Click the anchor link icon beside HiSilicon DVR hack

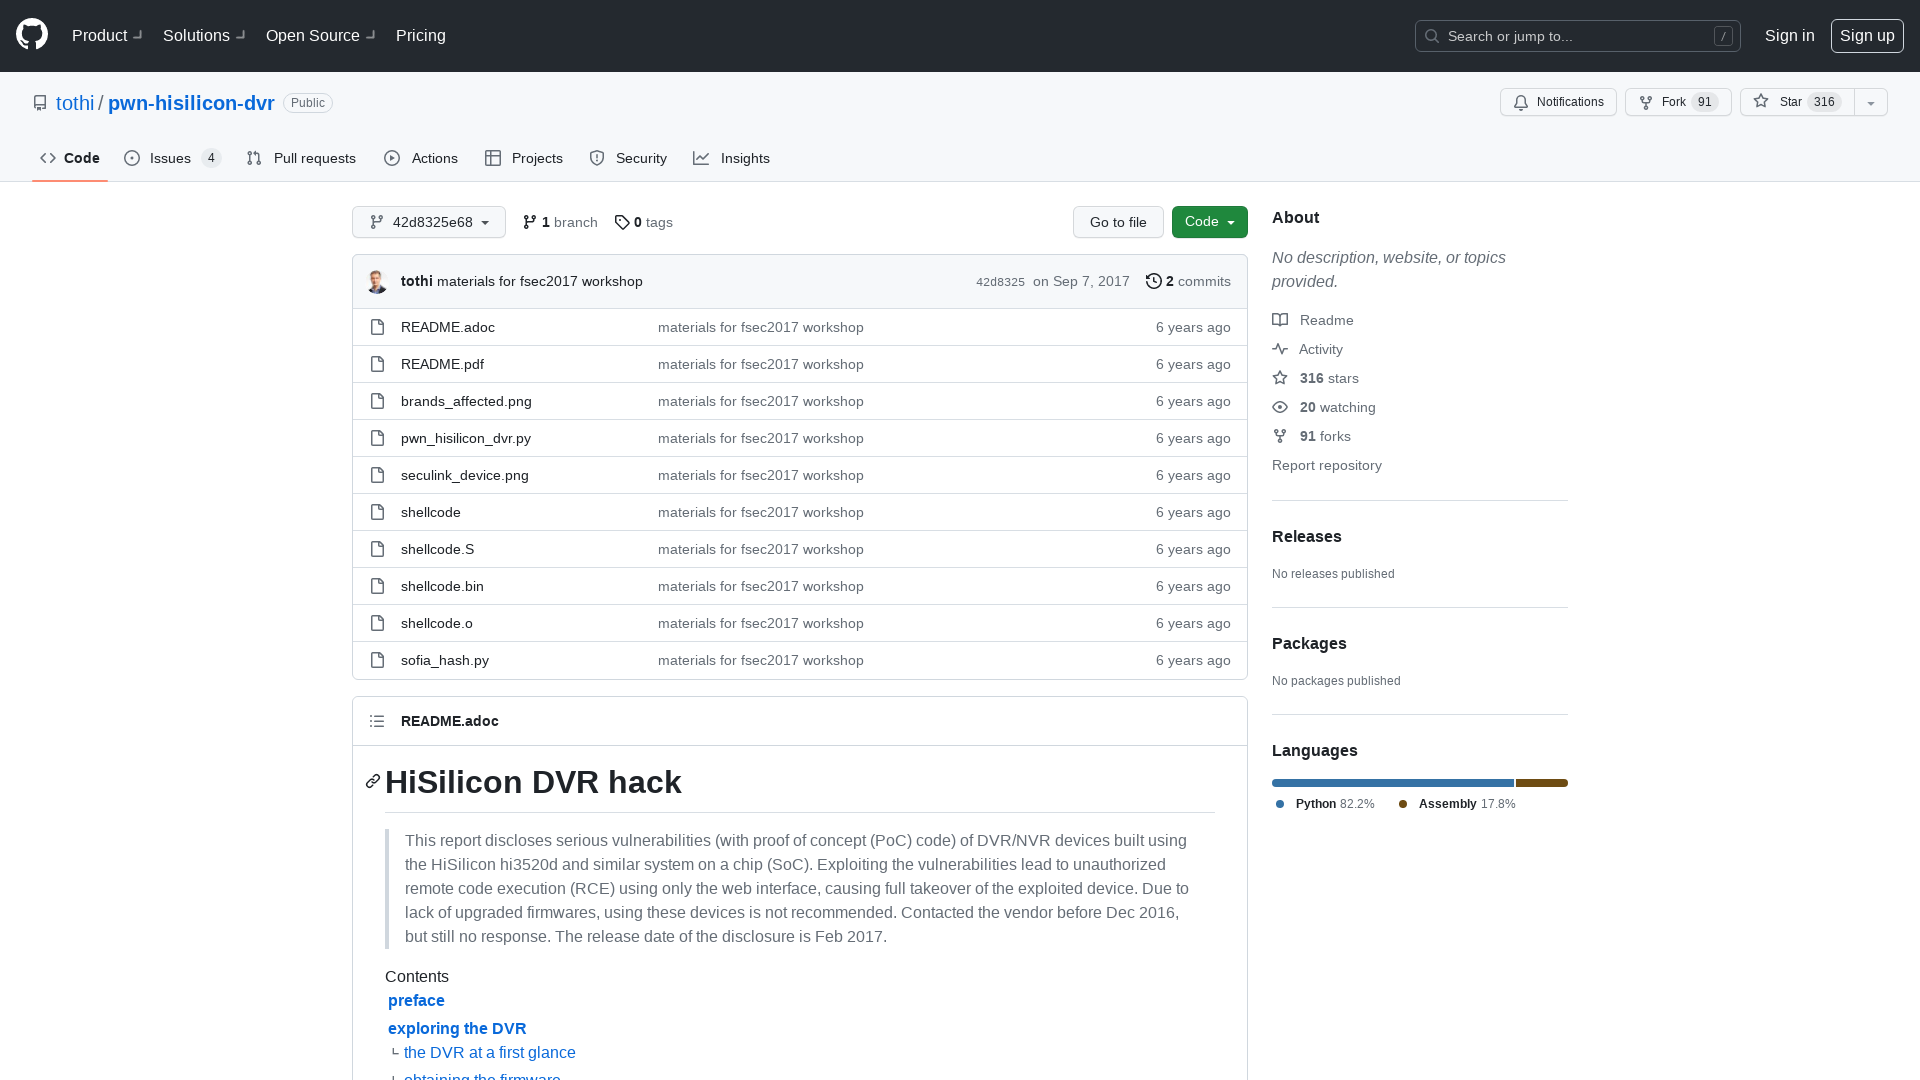tap(373, 781)
